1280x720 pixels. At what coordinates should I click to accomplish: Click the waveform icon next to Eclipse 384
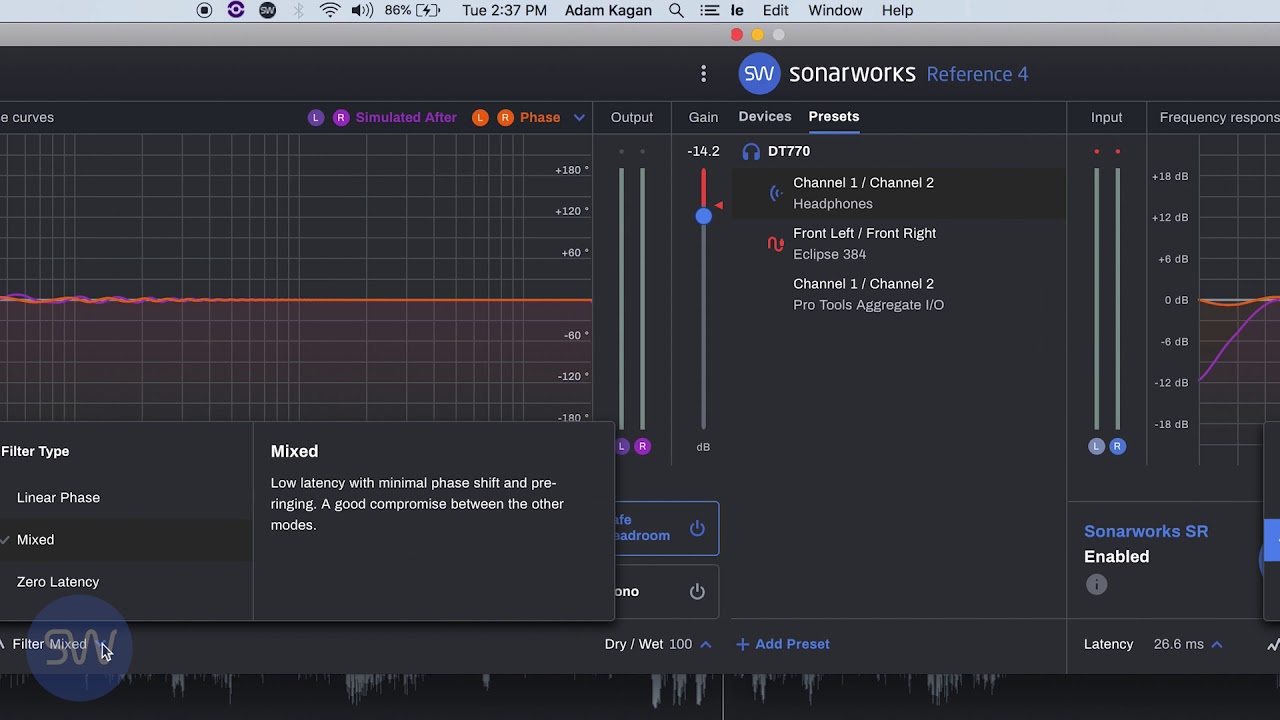click(775, 243)
